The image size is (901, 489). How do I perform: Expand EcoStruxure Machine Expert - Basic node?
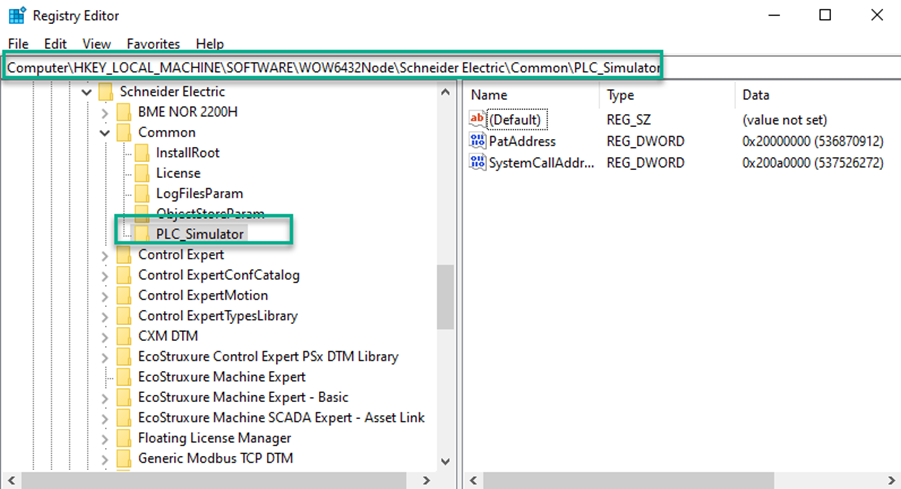(105, 398)
